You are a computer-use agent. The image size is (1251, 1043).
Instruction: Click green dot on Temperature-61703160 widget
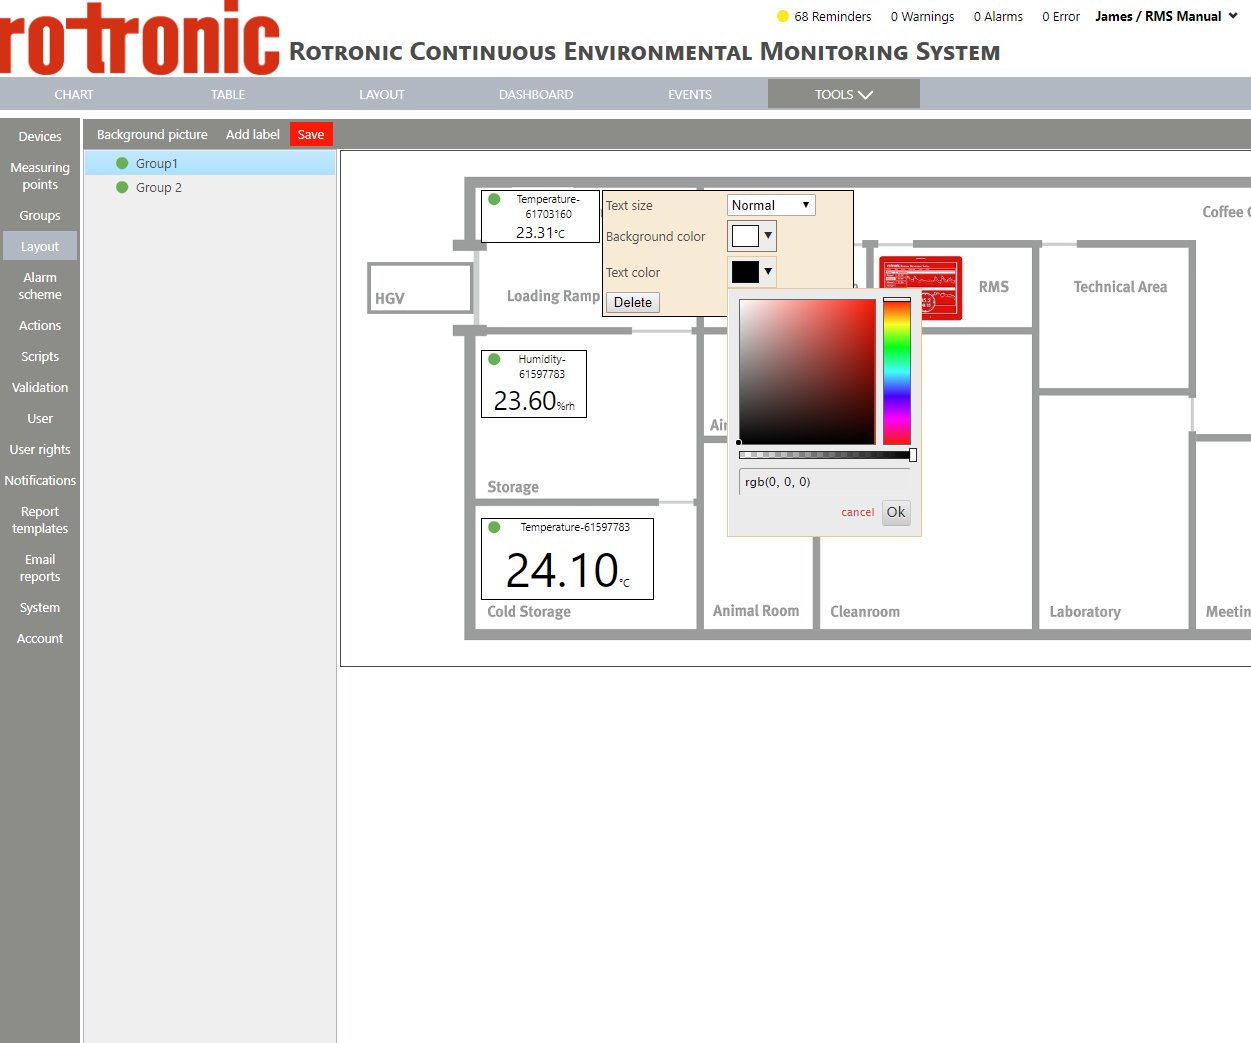pos(494,199)
